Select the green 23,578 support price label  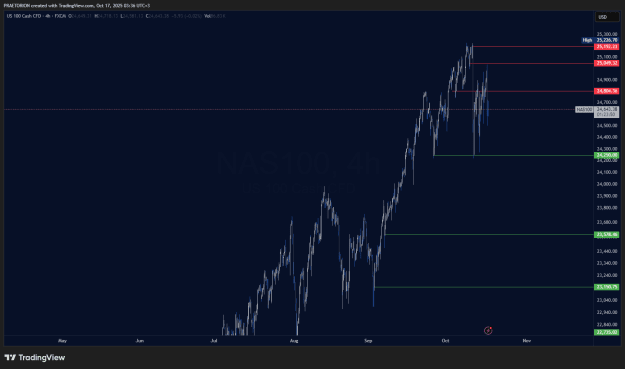pyautogui.click(x=606, y=234)
